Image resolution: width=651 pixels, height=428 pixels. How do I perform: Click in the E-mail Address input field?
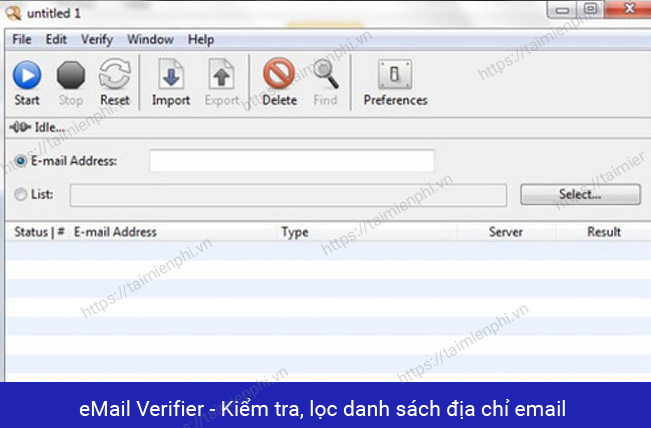tap(291, 161)
